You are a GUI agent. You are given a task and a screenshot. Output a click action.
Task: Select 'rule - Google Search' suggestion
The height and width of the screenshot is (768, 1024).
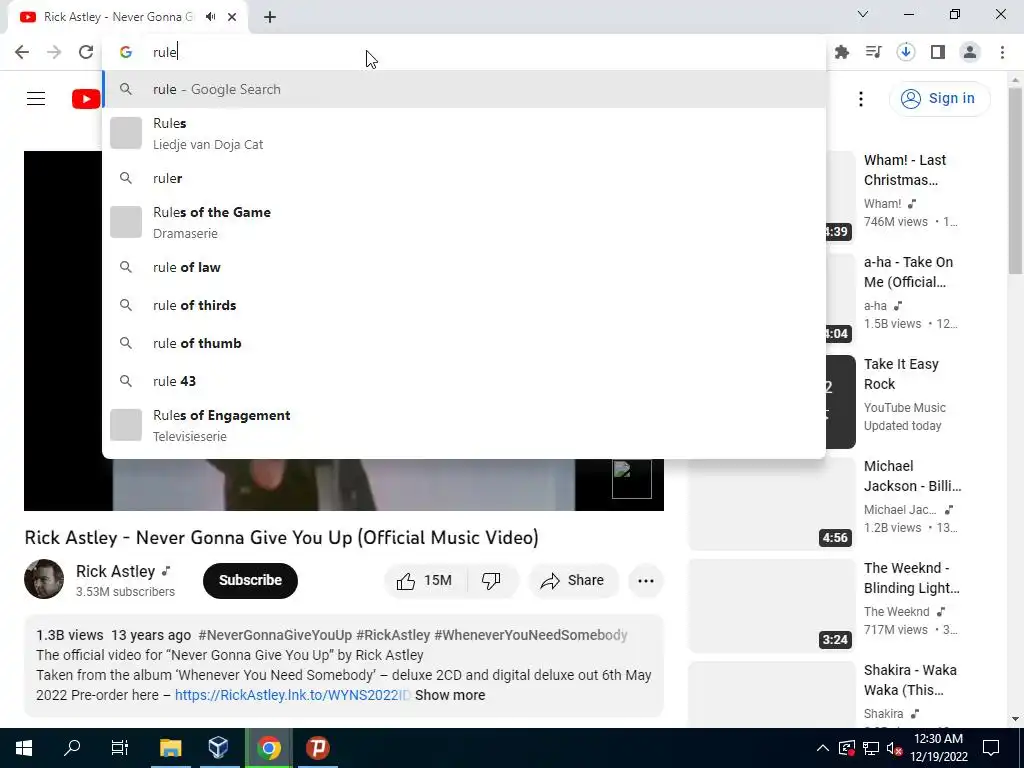point(464,89)
